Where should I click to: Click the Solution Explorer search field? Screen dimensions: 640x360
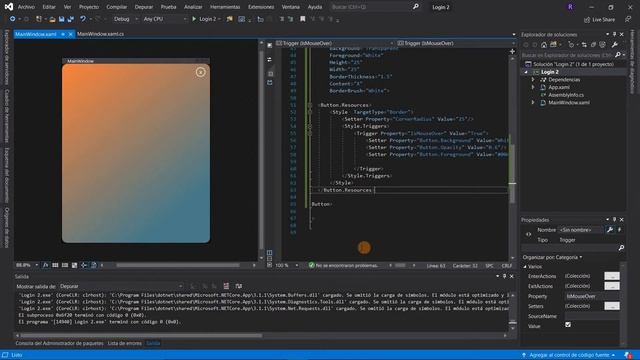(567, 55)
